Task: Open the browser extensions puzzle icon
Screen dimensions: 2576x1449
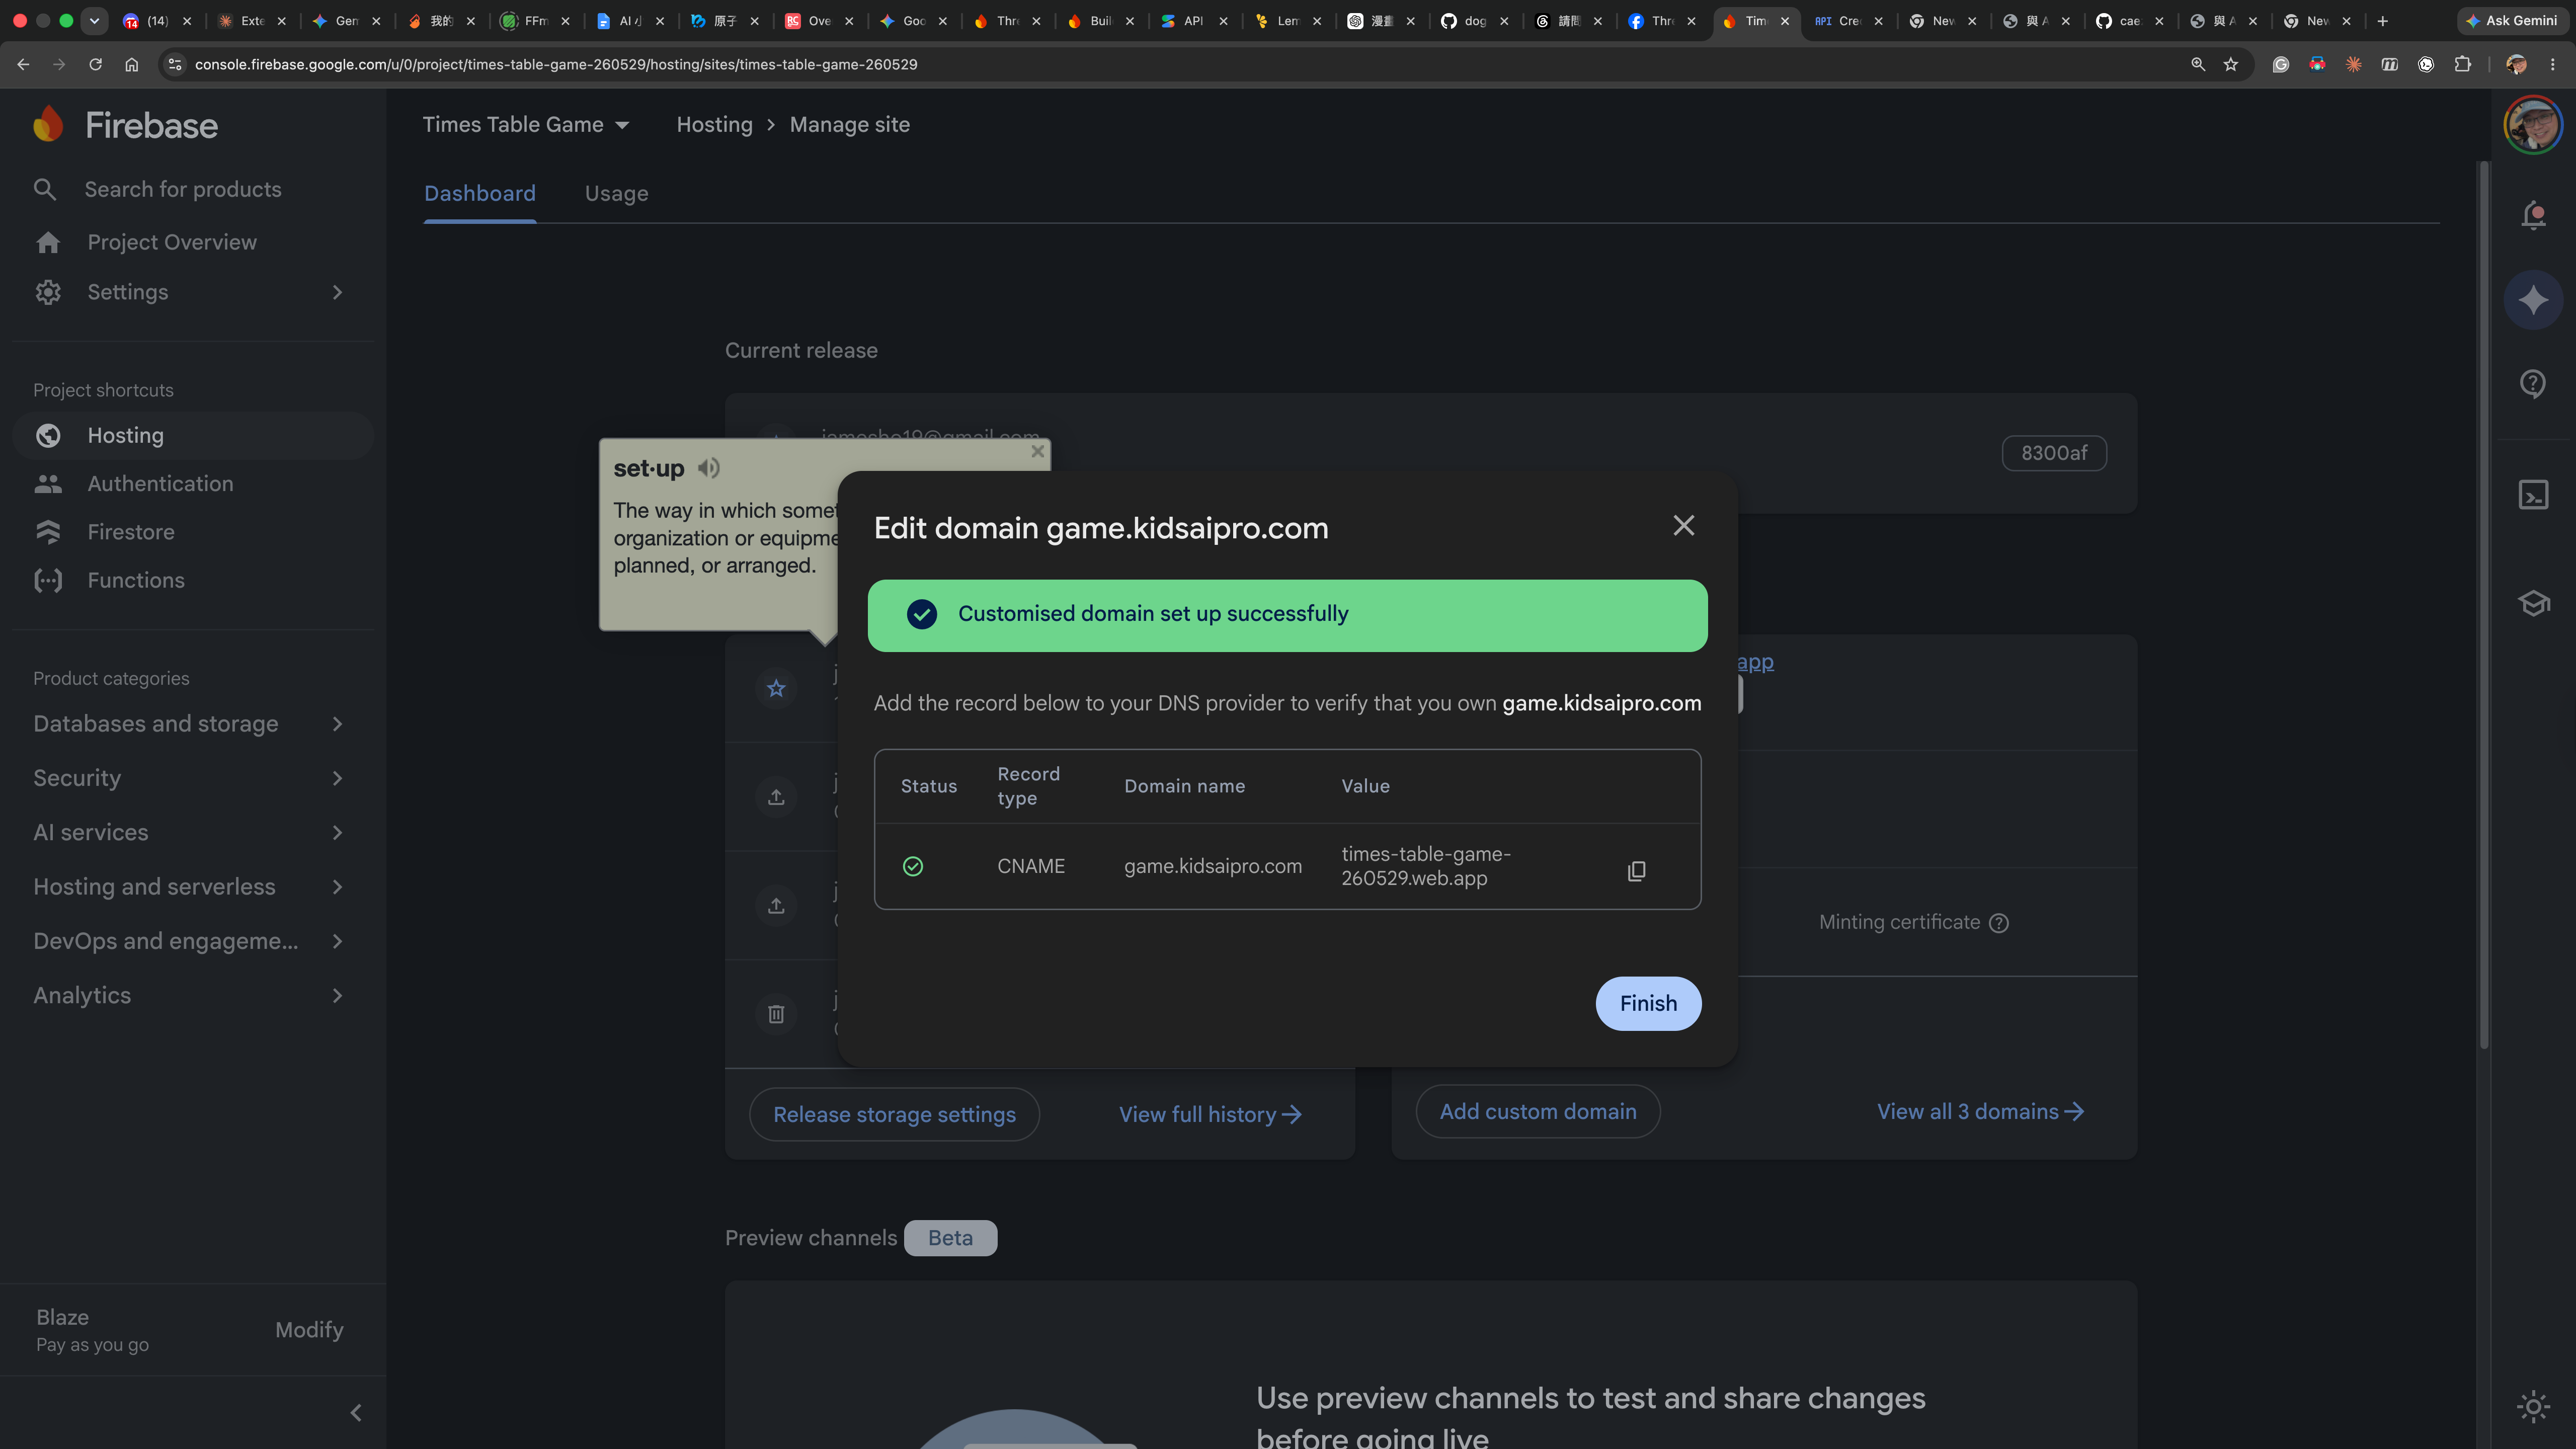Action: [2462, 64]
